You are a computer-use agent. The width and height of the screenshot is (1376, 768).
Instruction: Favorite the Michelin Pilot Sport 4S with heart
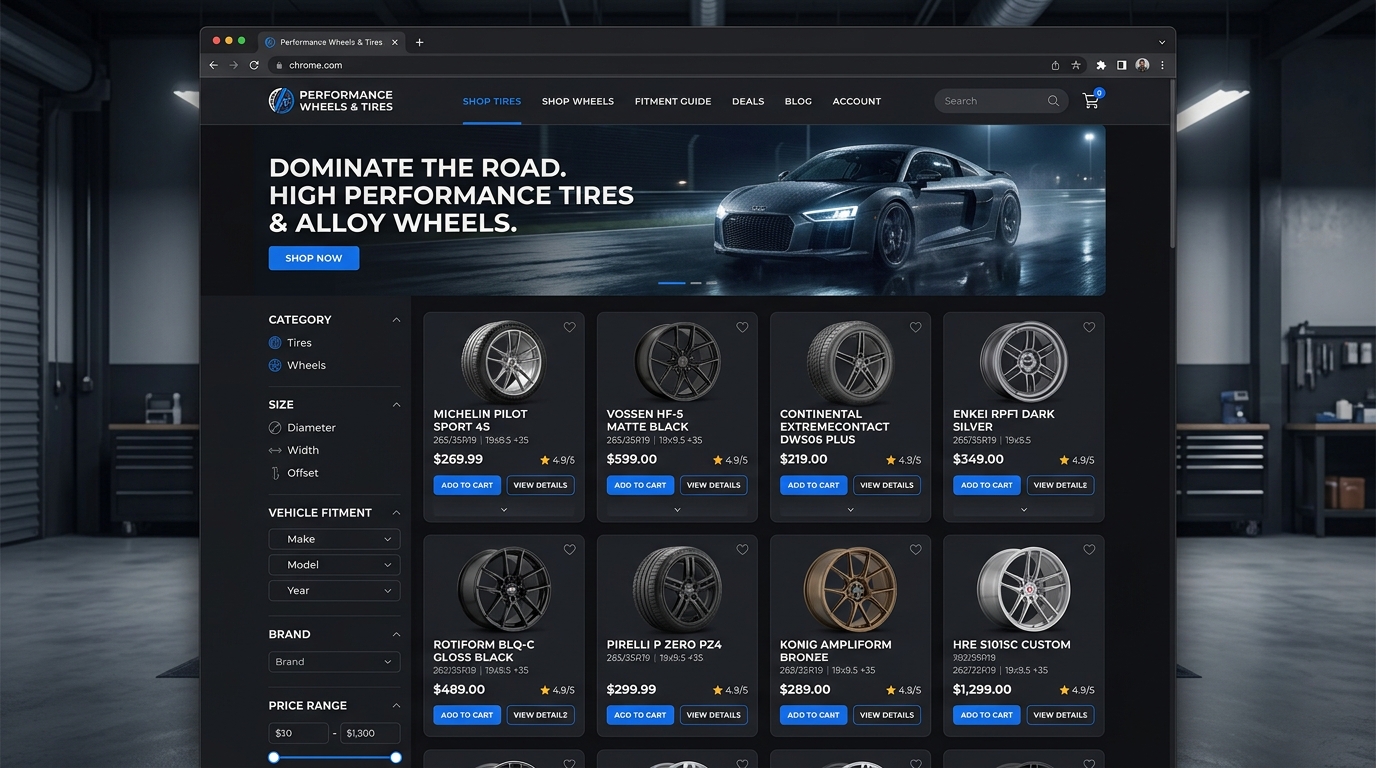tap(570, 327)
